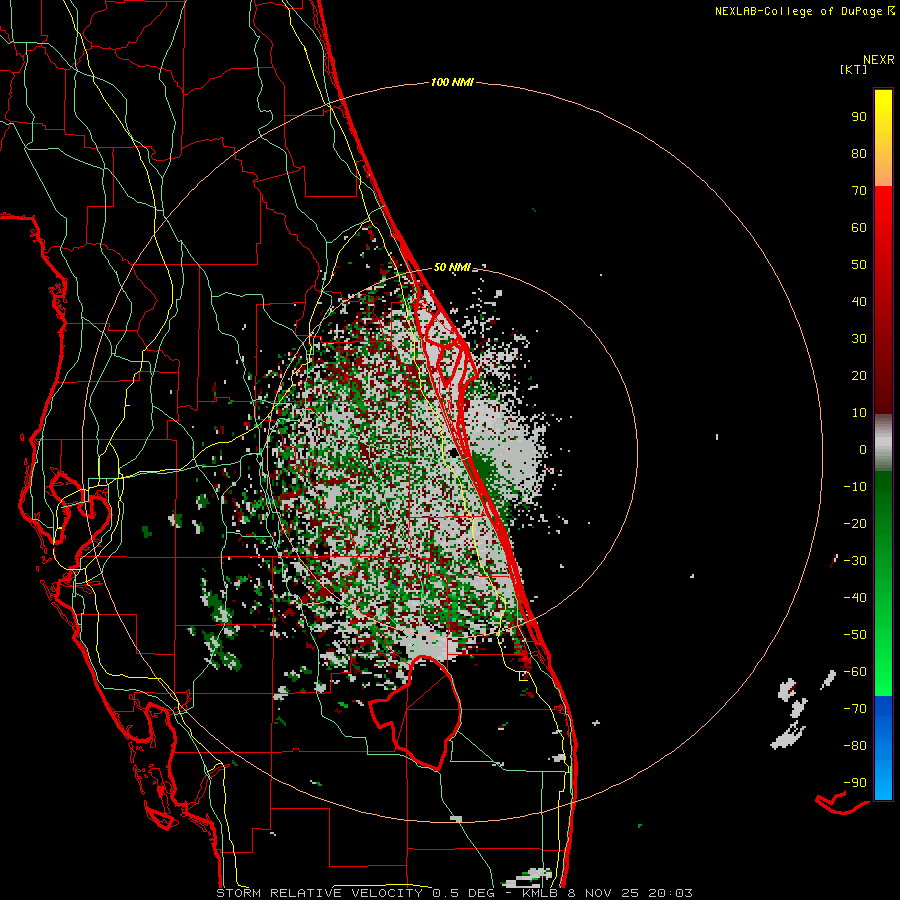The width and height of the screenshot is (900, 900).
Task: Click the [KT] units label
Action: [x=853, y=69]
